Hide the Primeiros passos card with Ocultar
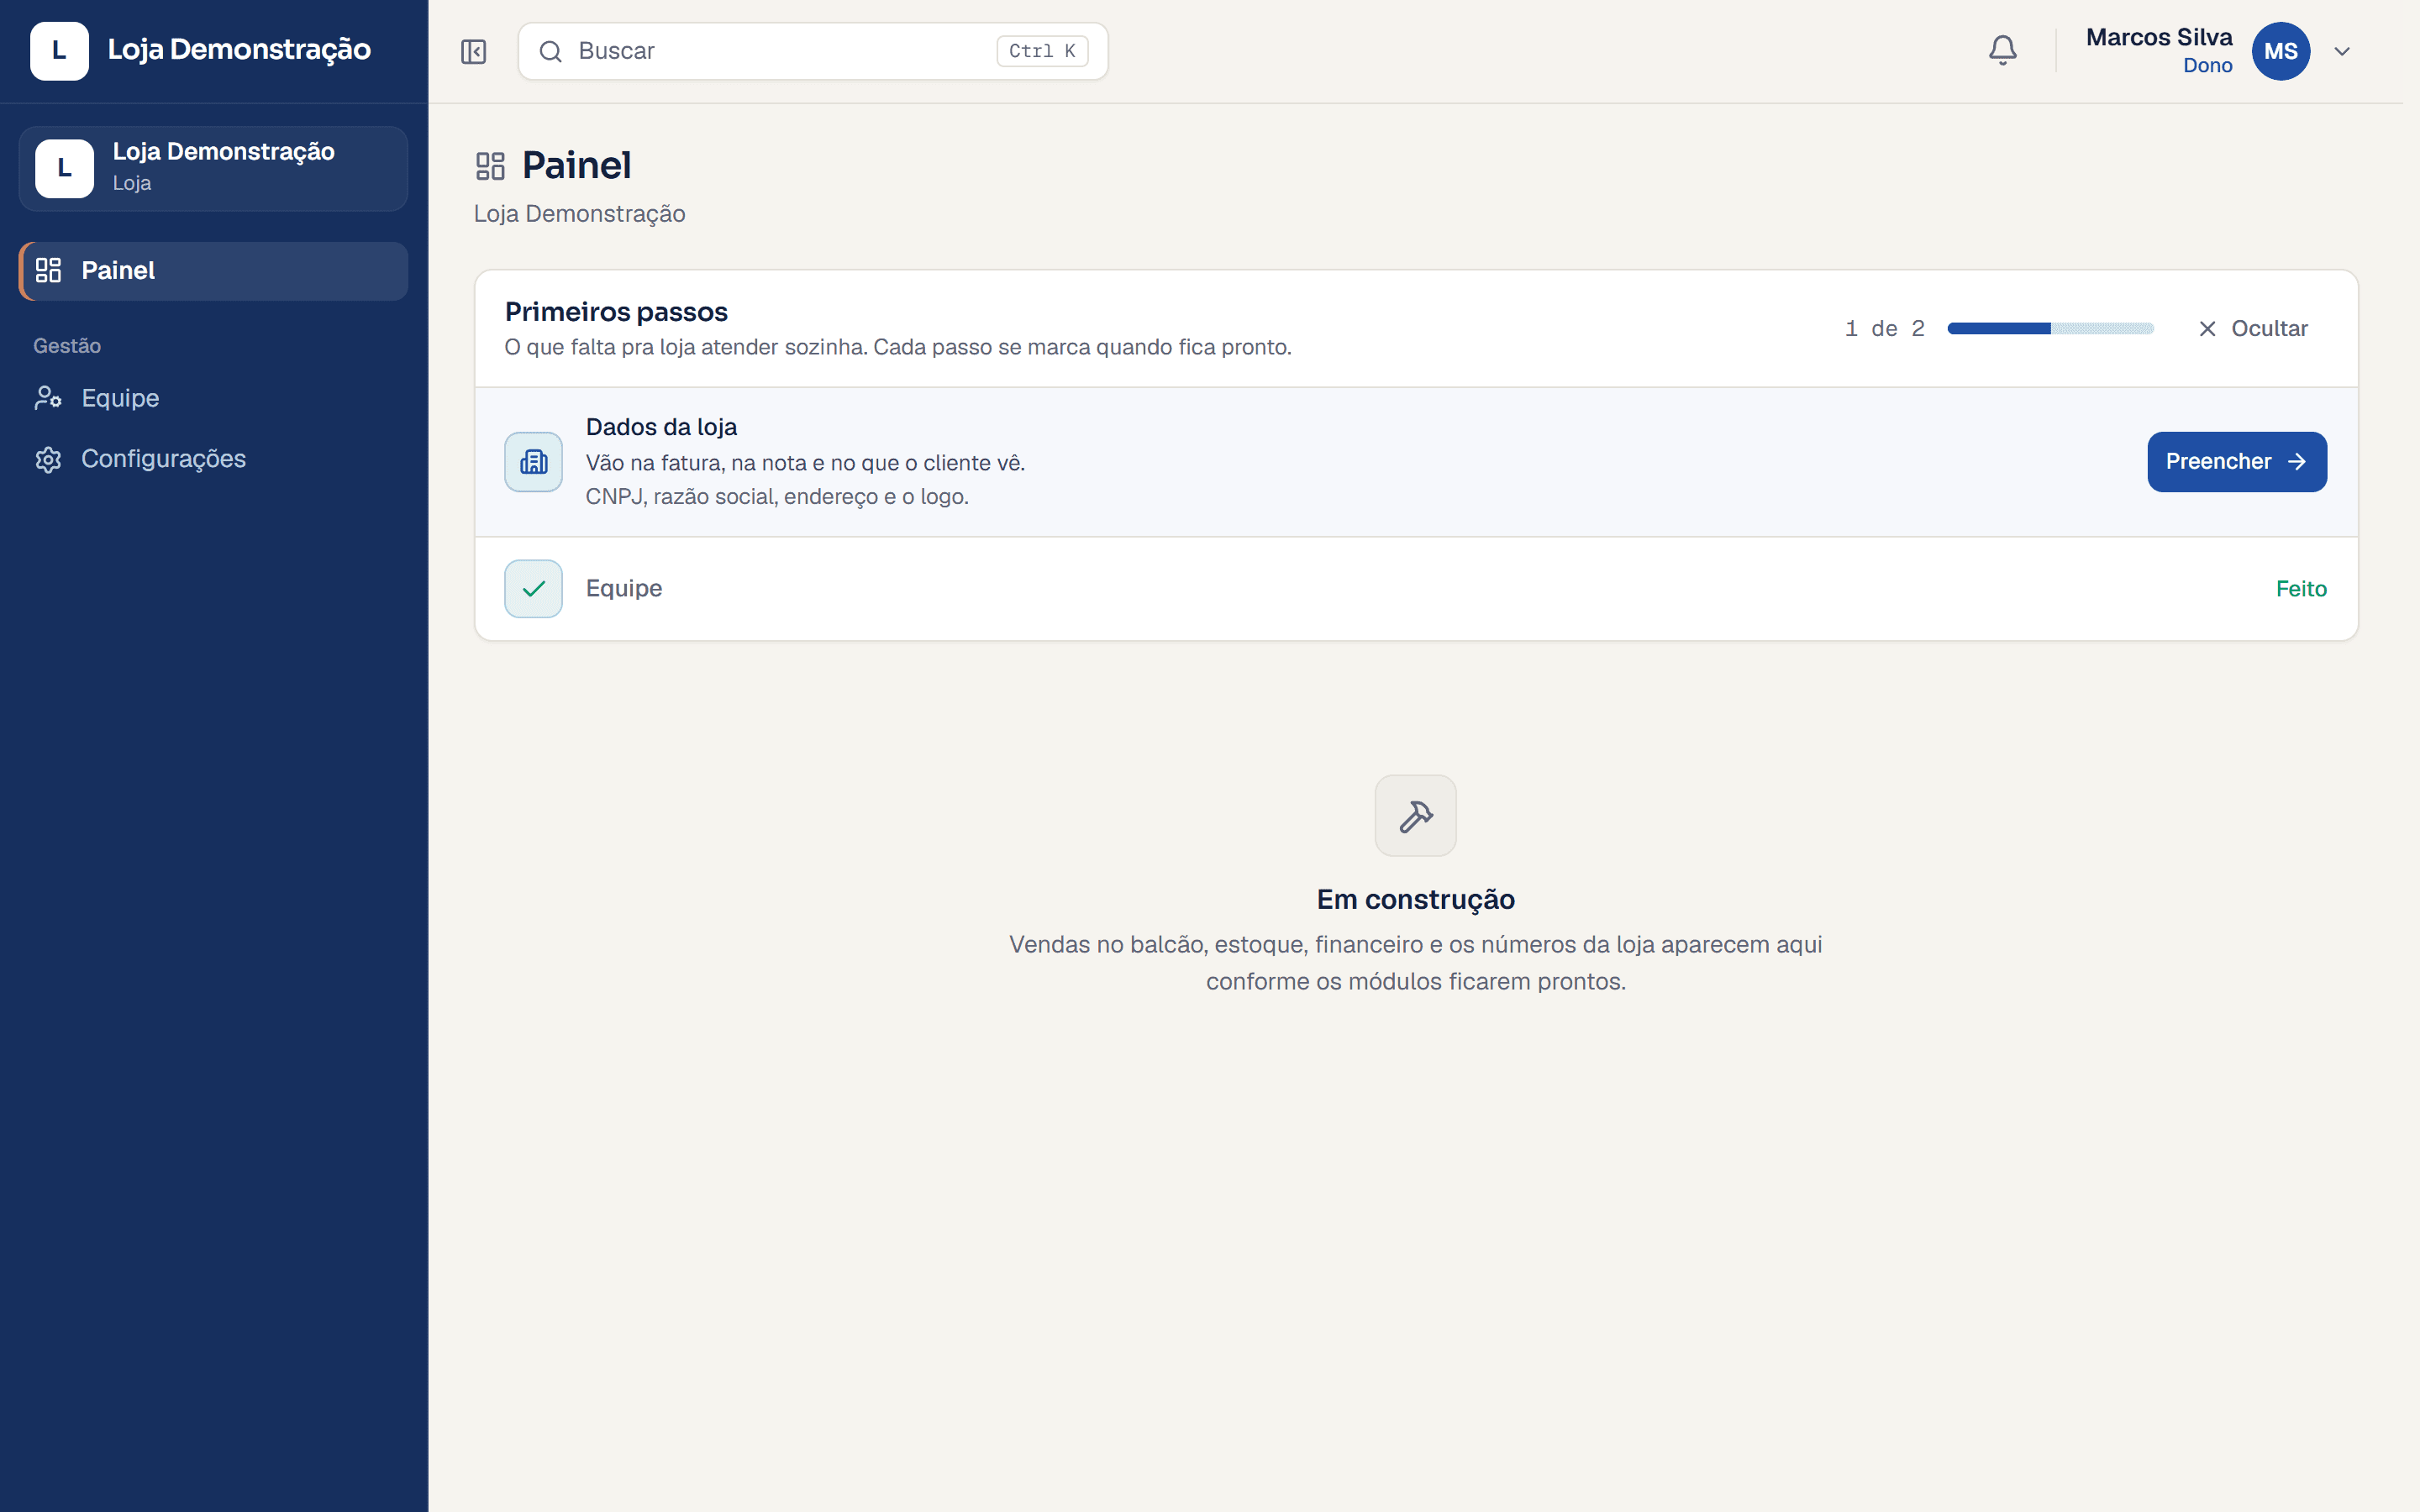This screenshot has height=1512, width=2420. [x=2254, y=329]
